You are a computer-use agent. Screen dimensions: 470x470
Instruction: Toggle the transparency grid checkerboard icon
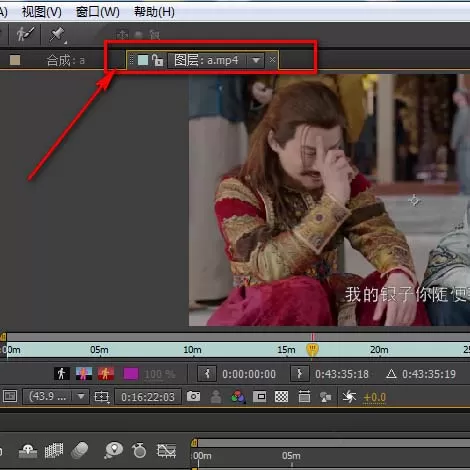coord(281,396)
